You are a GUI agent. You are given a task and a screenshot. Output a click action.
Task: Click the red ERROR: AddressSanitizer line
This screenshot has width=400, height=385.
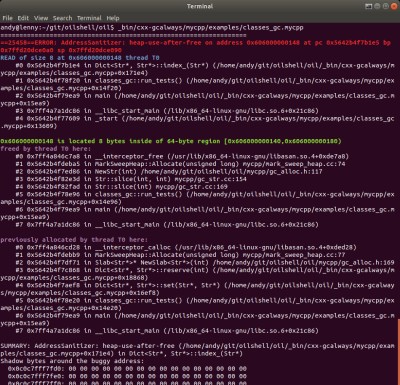click(x=196, y=46)
